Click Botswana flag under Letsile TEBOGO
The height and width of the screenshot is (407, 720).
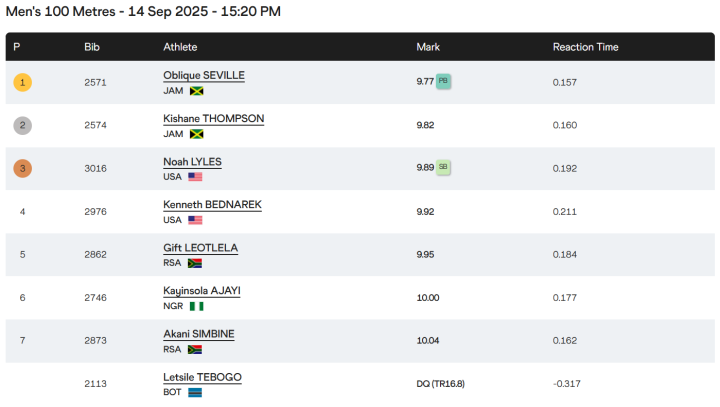click(x=196, y=392)
